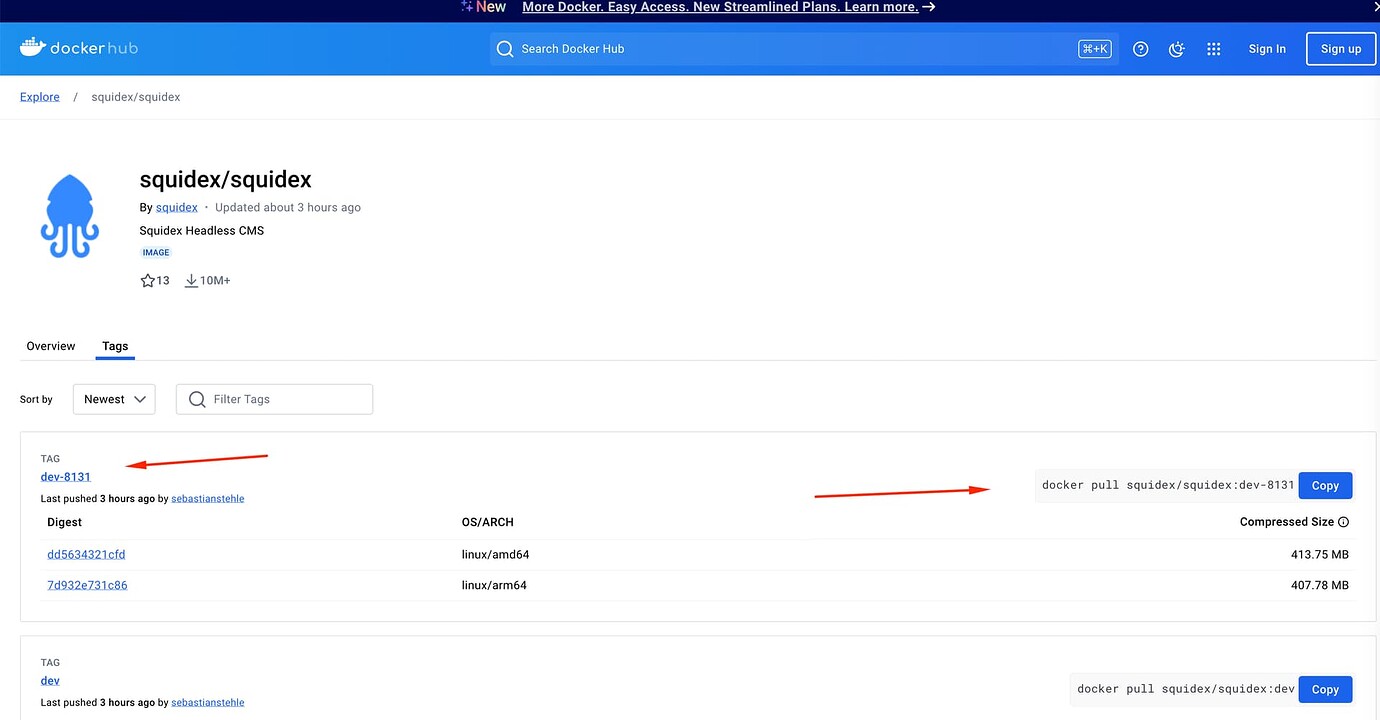This screenshot has height=720, width=1380.
Task: Copy the dev tag pull command
Action: (1325, 689)
